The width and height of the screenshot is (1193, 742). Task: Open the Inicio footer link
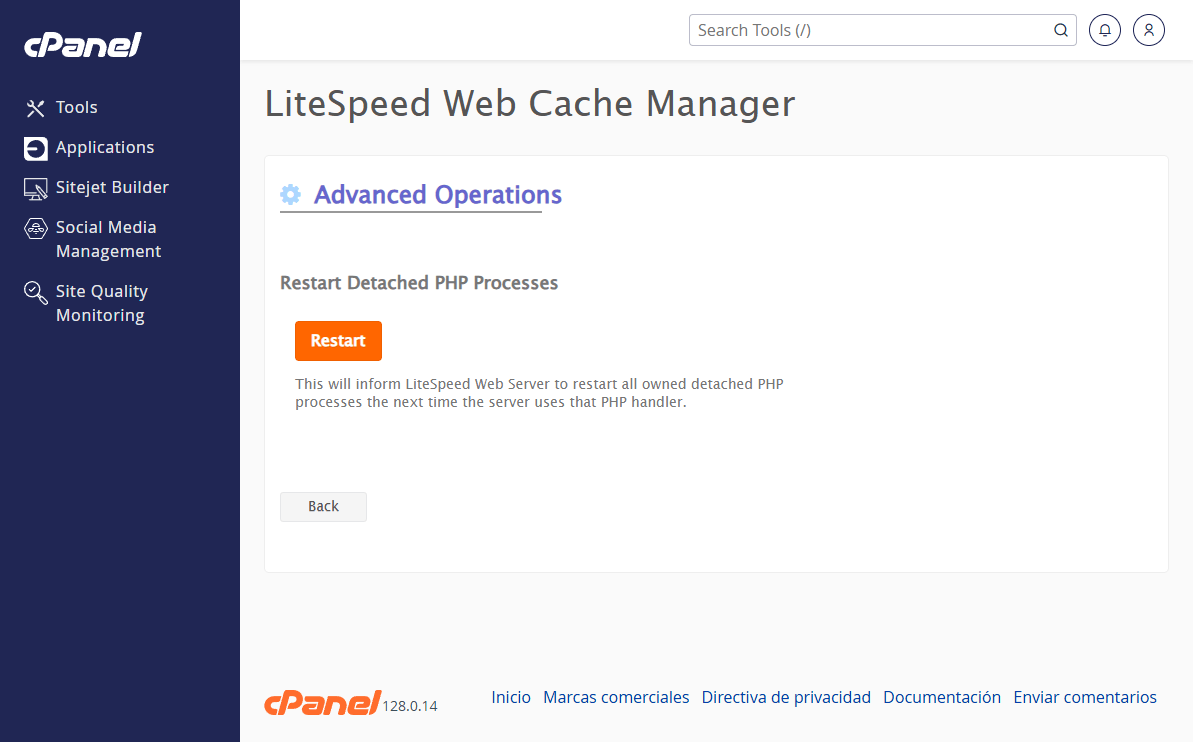[x=511, y=697]
